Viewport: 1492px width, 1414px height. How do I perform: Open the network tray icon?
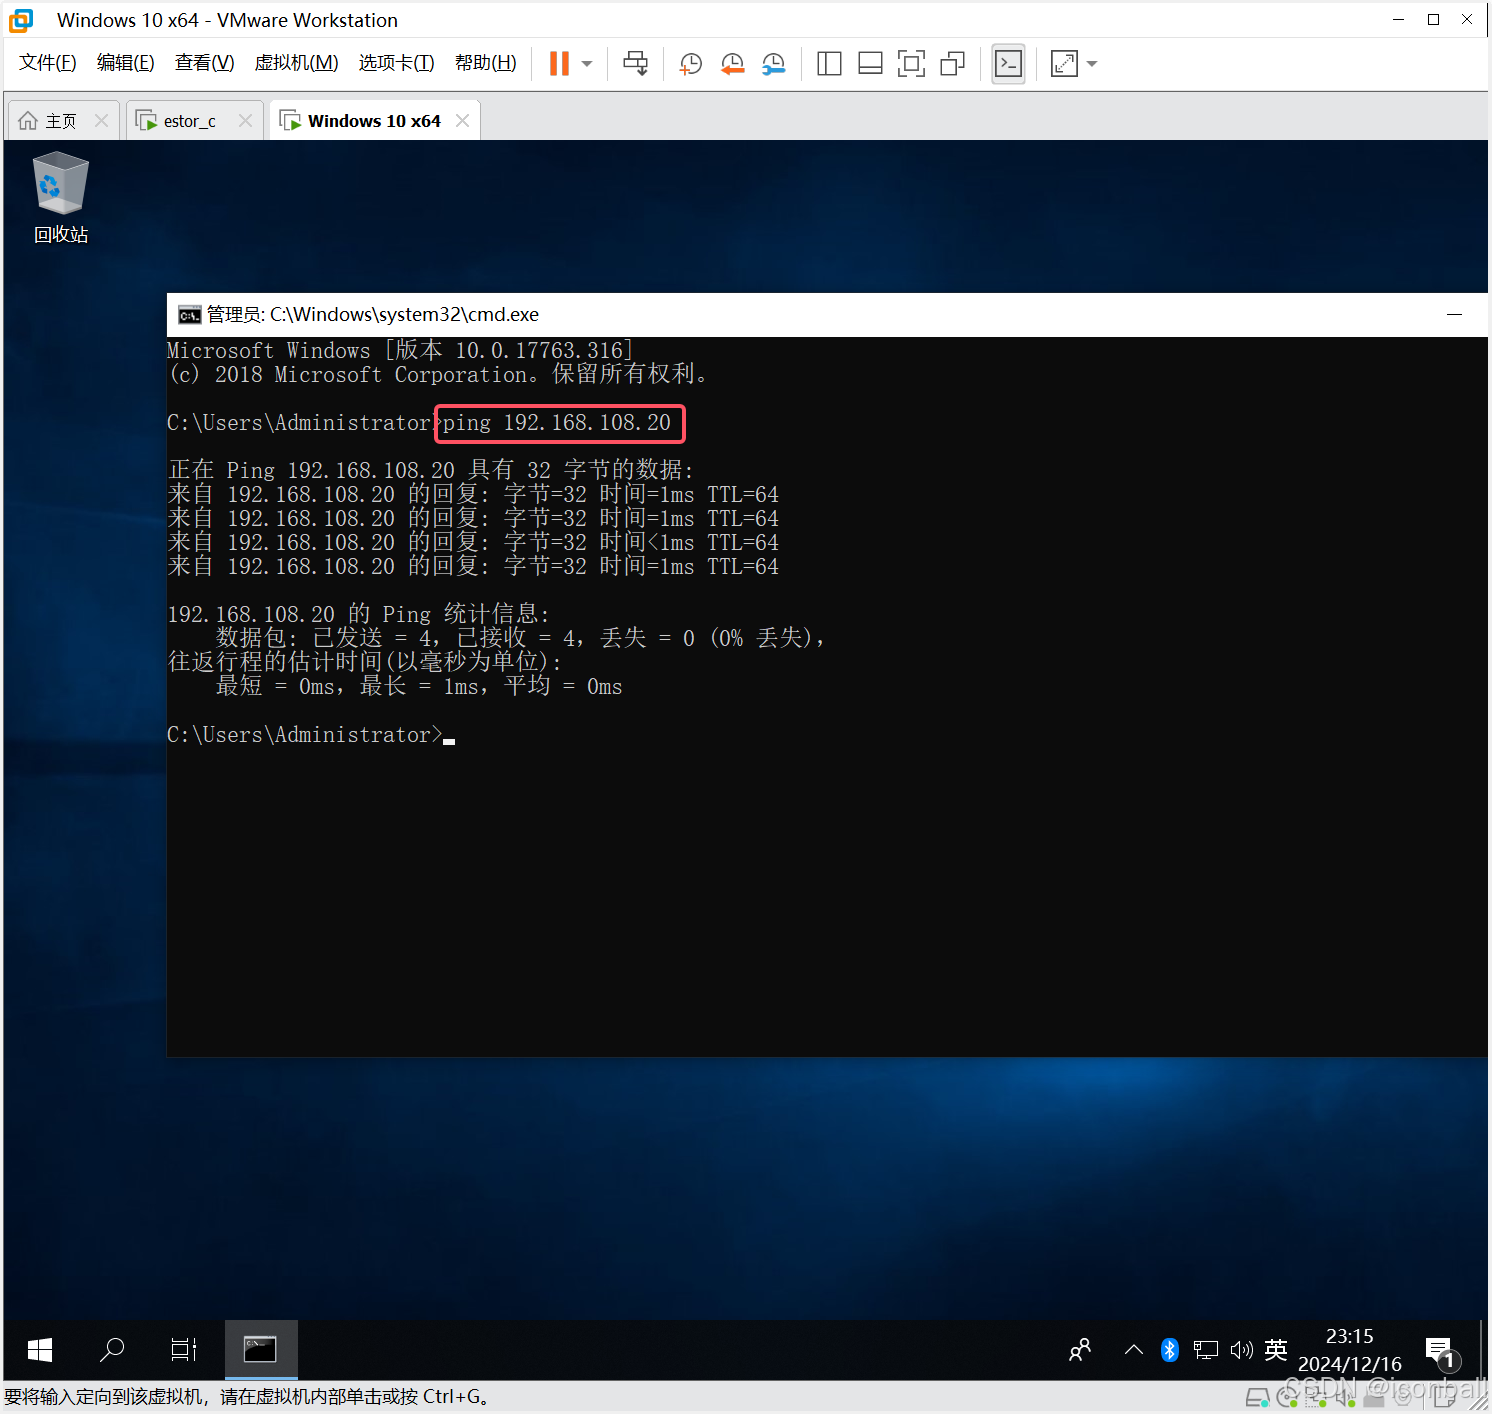tap(1206, 1350)
